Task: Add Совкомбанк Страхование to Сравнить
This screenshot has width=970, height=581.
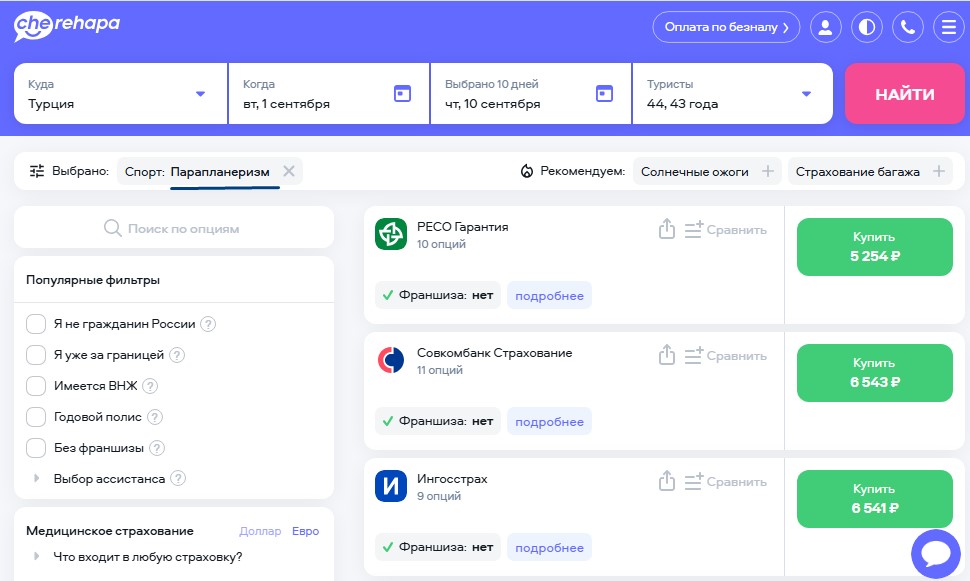Action: [726, 356]
